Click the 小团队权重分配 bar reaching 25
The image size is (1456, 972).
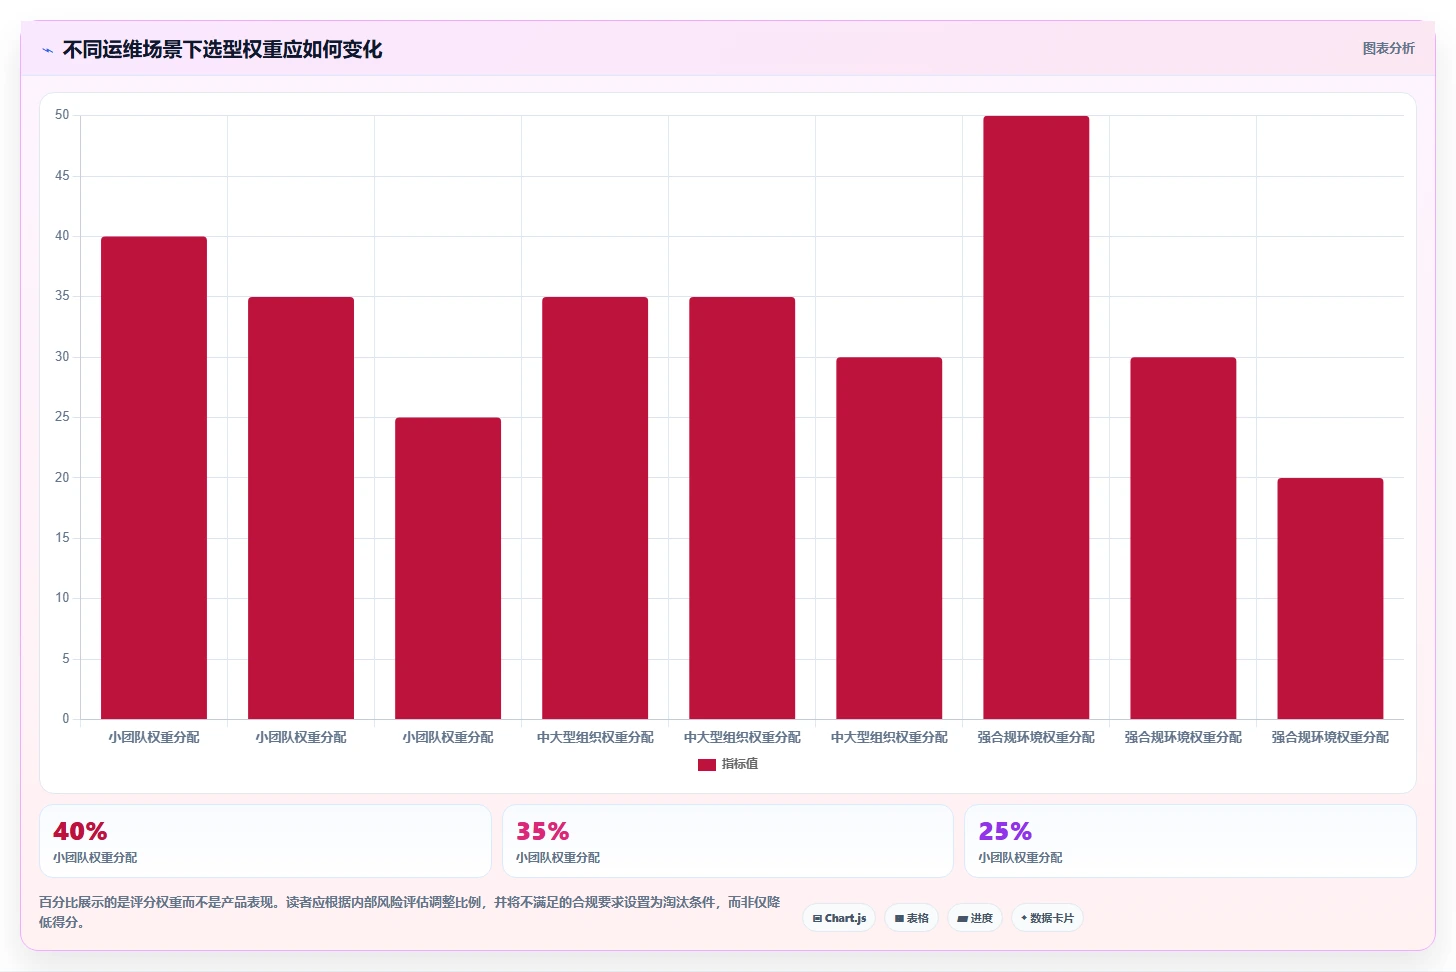click(448, 568)
